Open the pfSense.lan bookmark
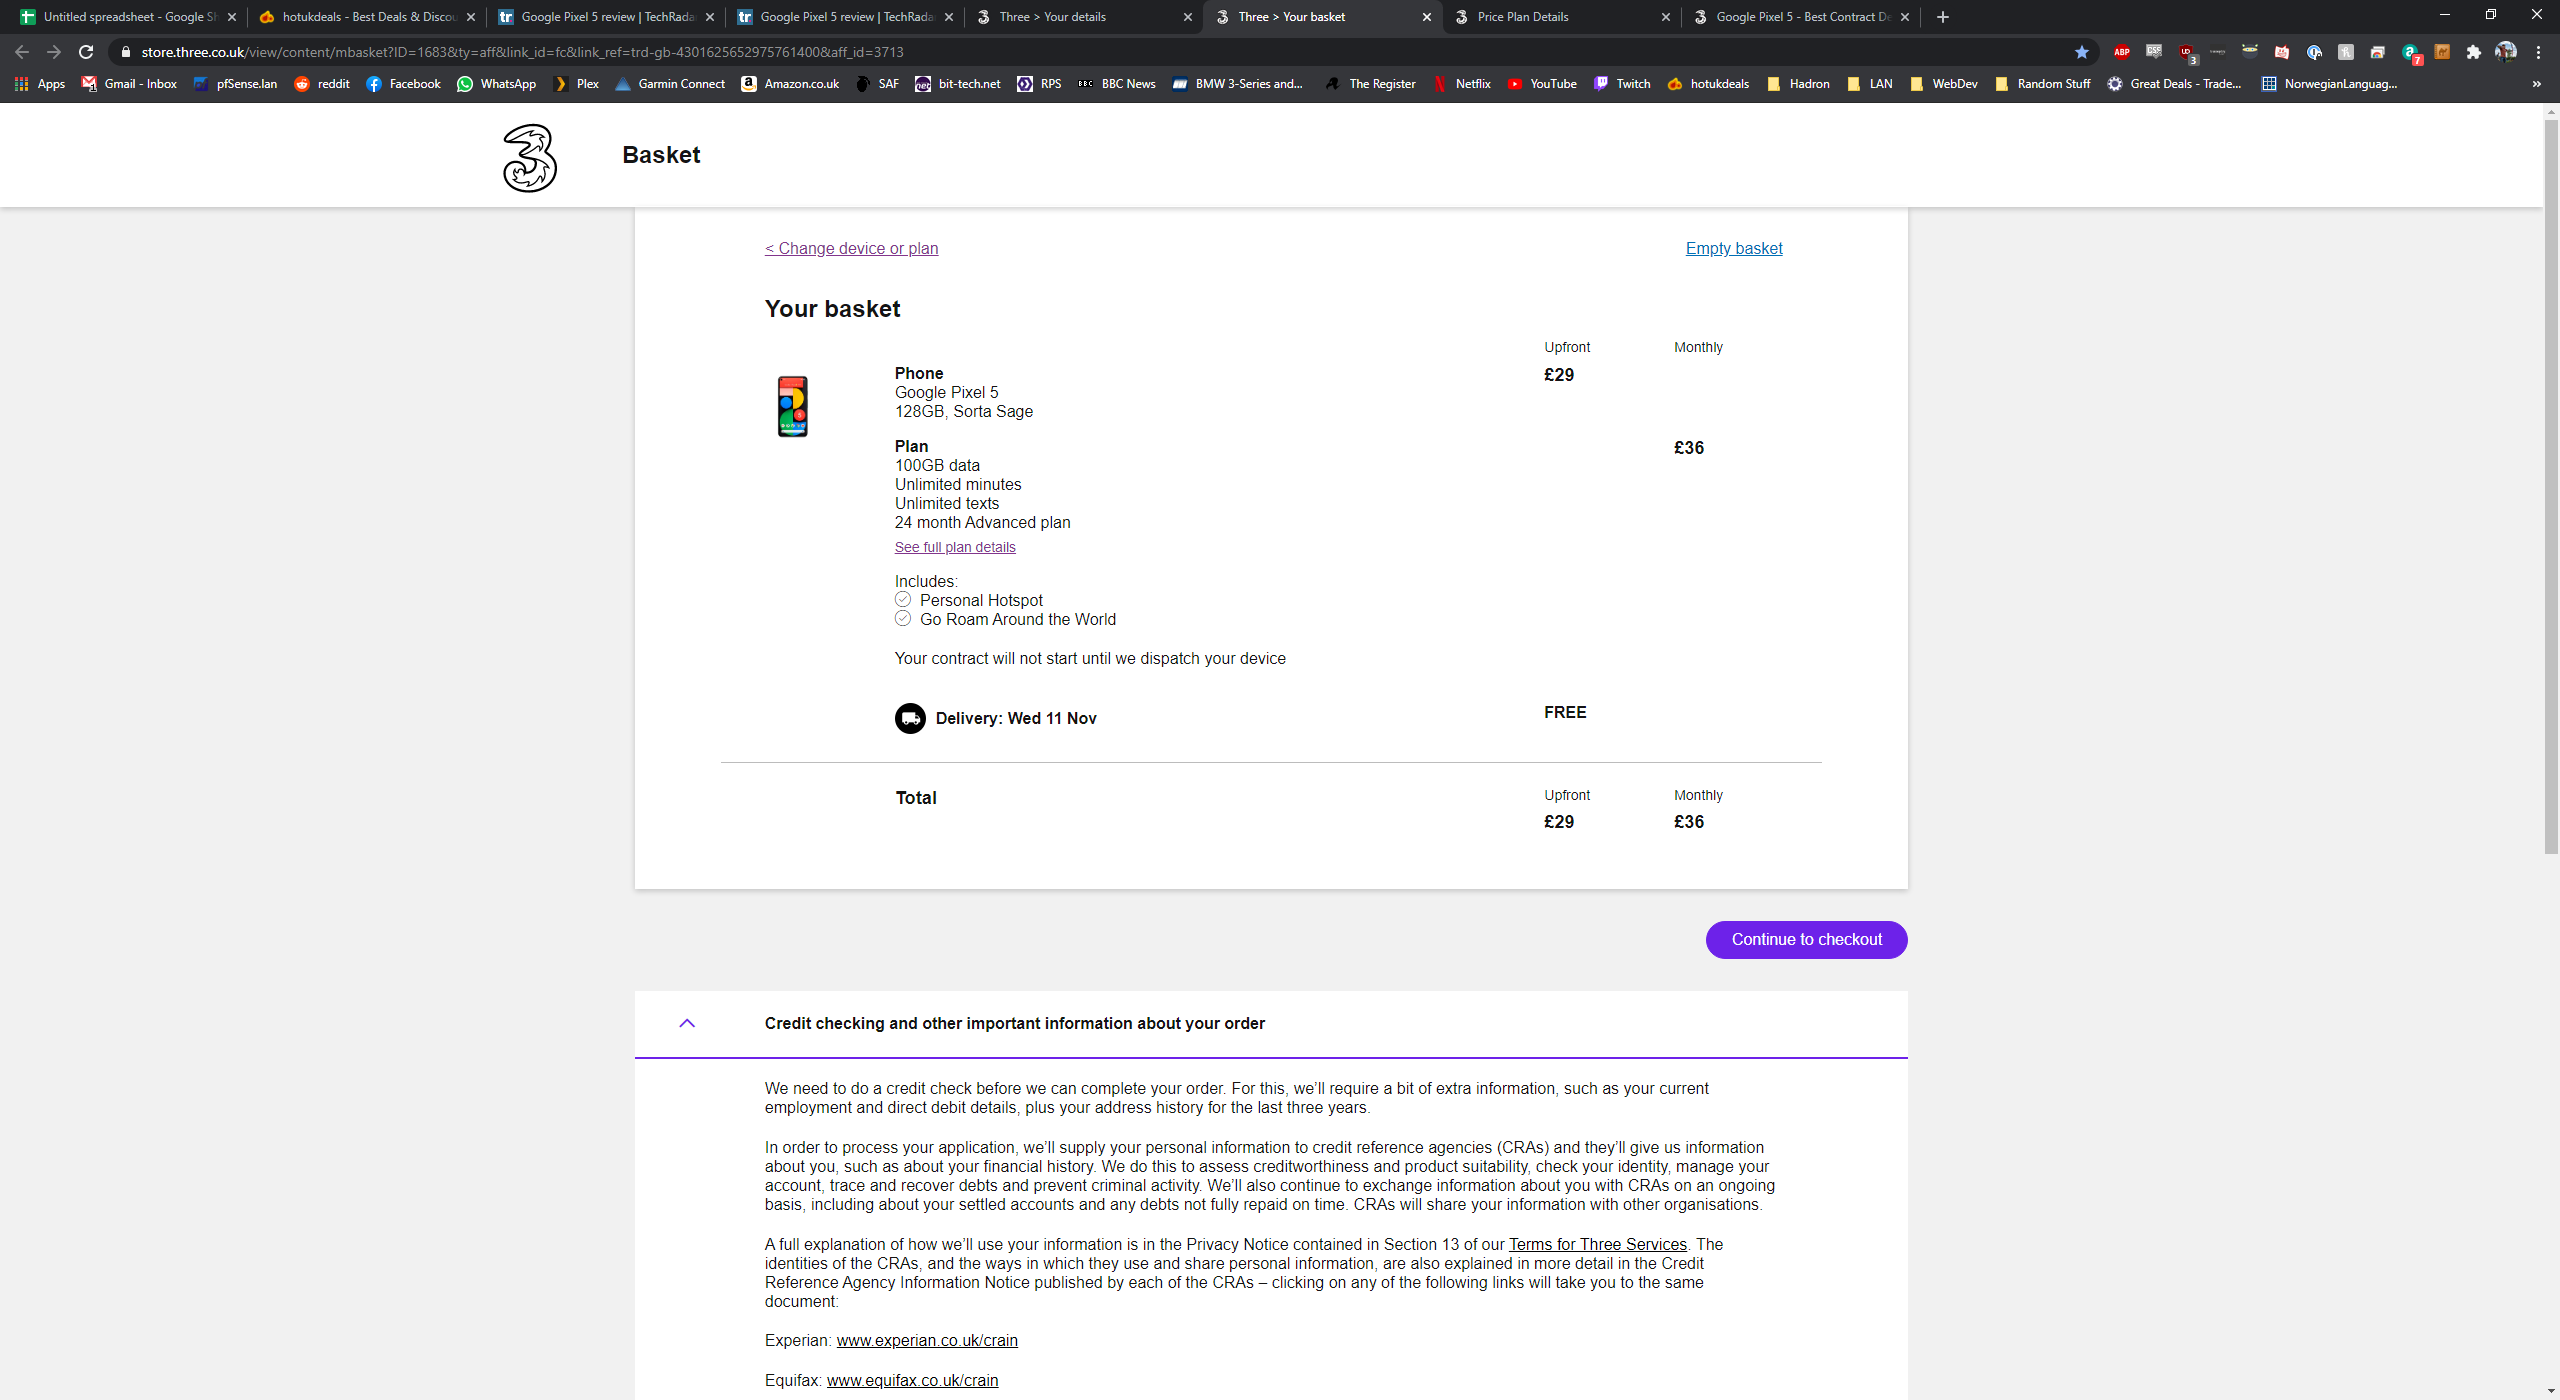2560x1400 pixels. point(236,84)
